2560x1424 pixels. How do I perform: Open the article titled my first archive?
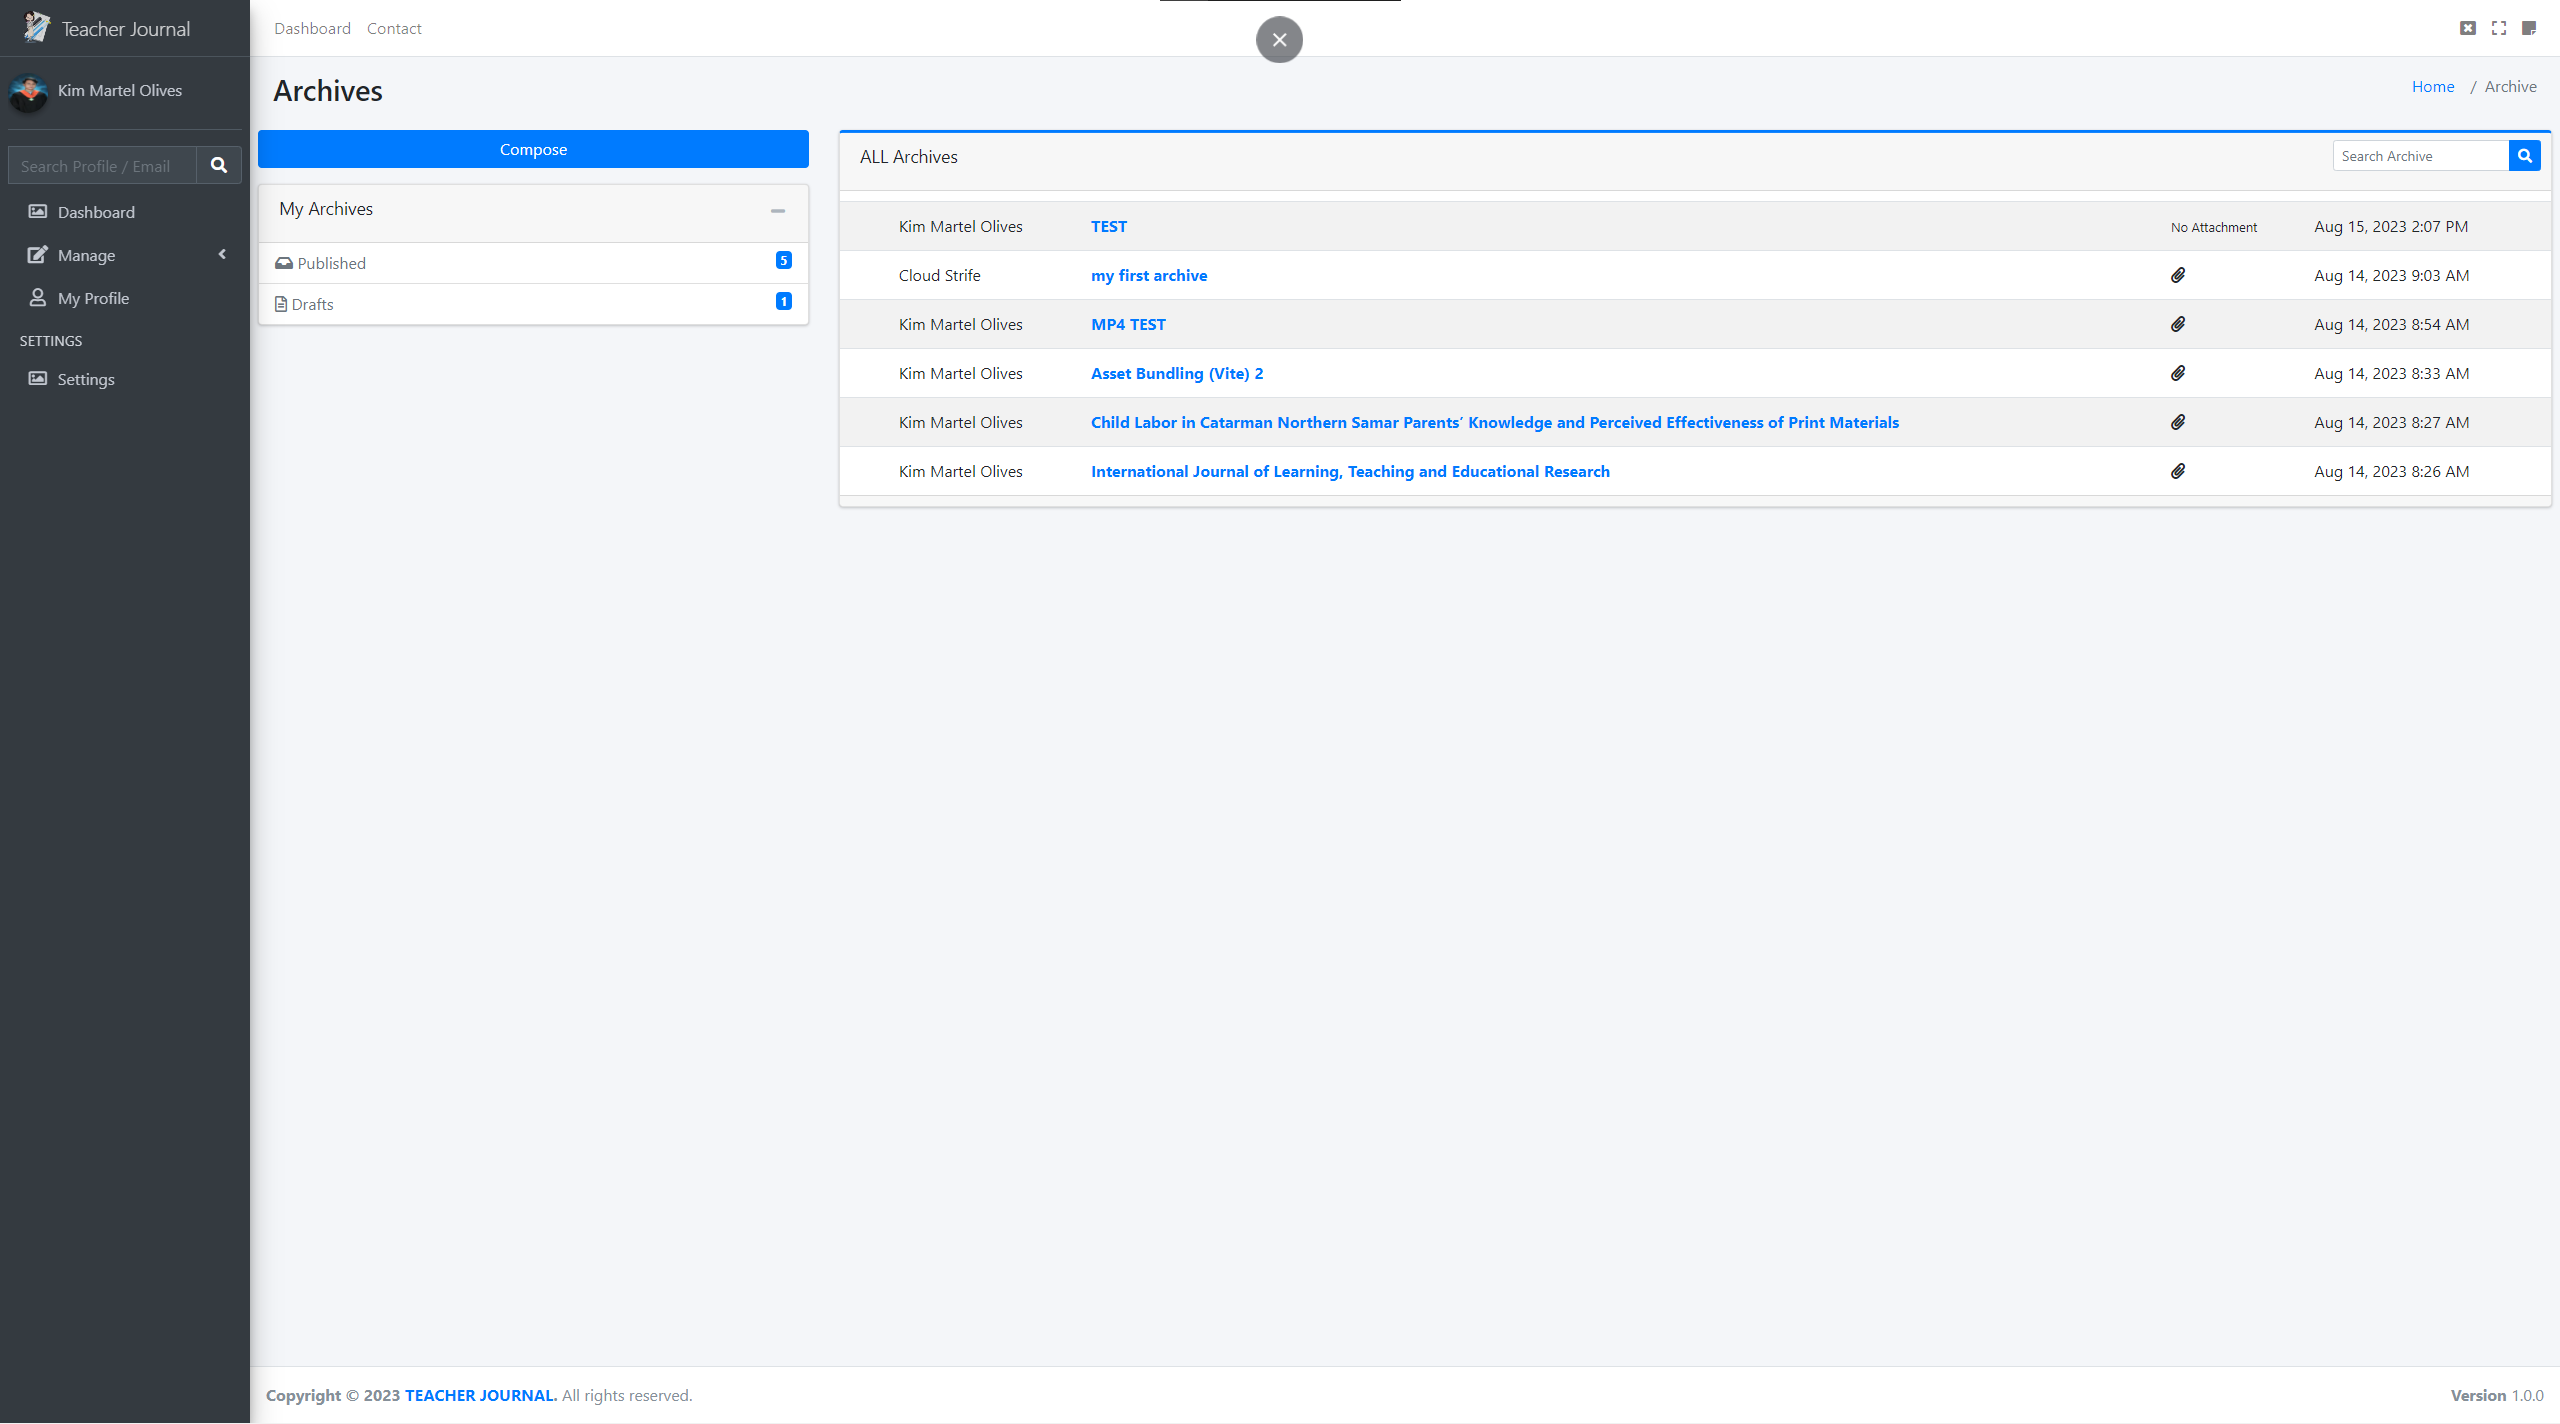click(1148, 275)
